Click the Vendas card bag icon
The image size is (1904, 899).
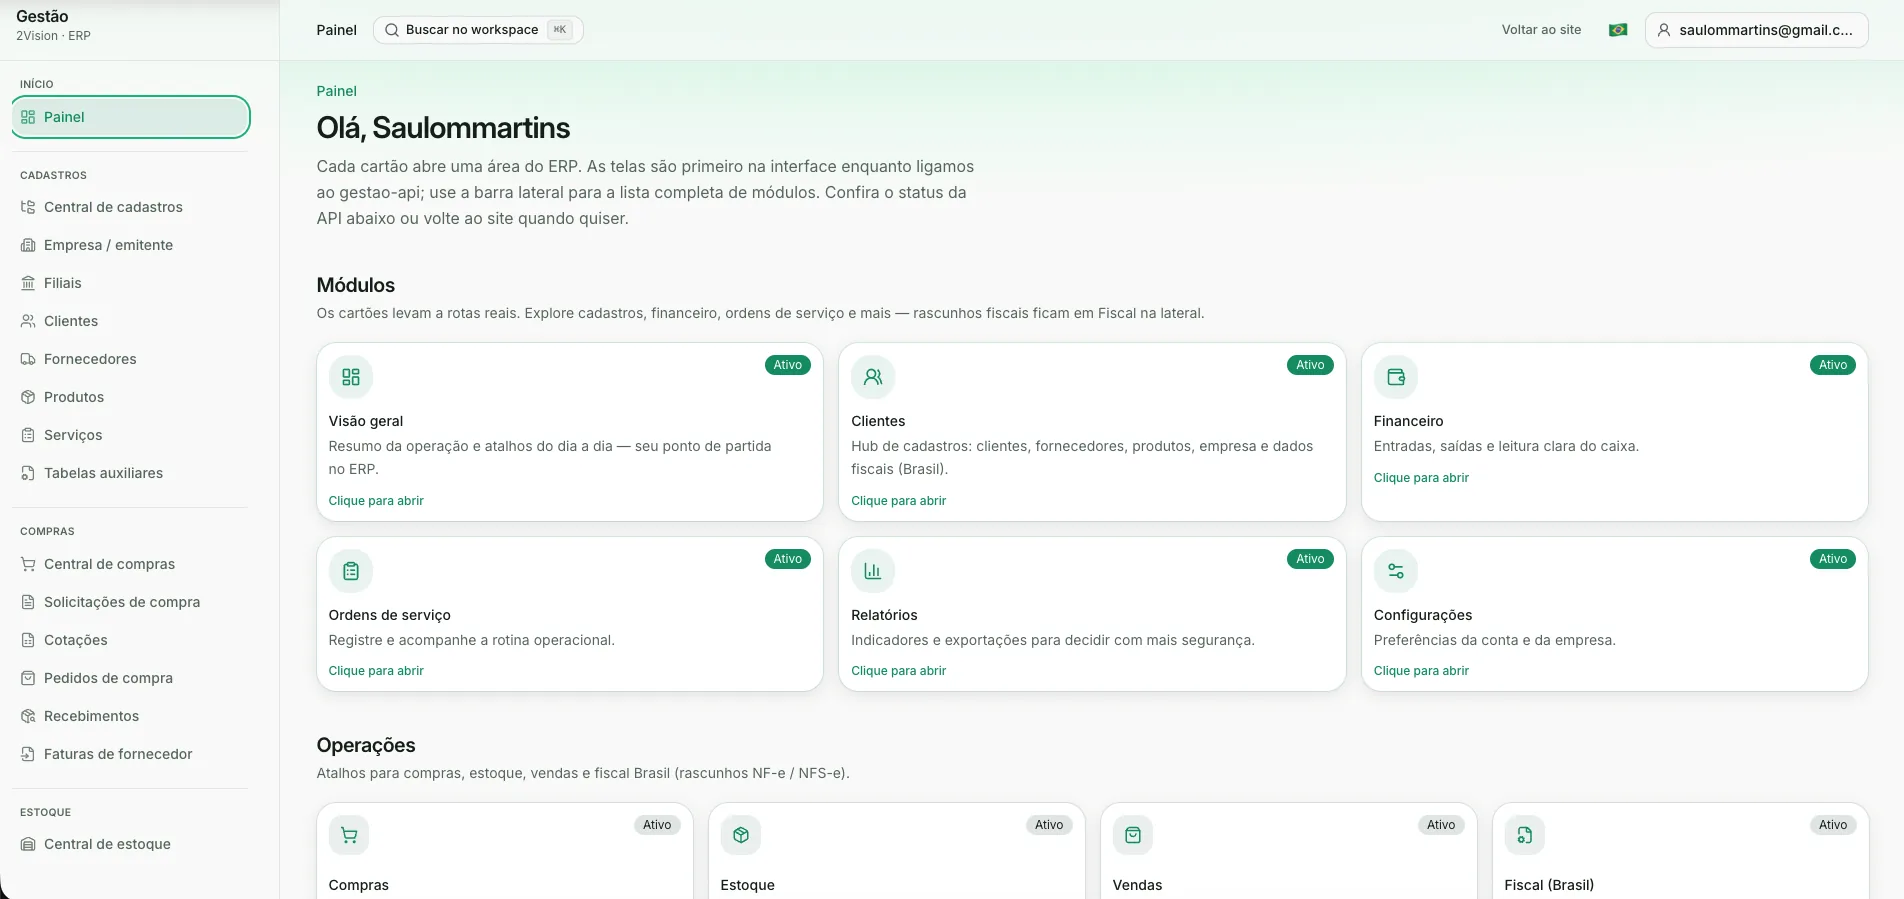(x=1133, y=835)
